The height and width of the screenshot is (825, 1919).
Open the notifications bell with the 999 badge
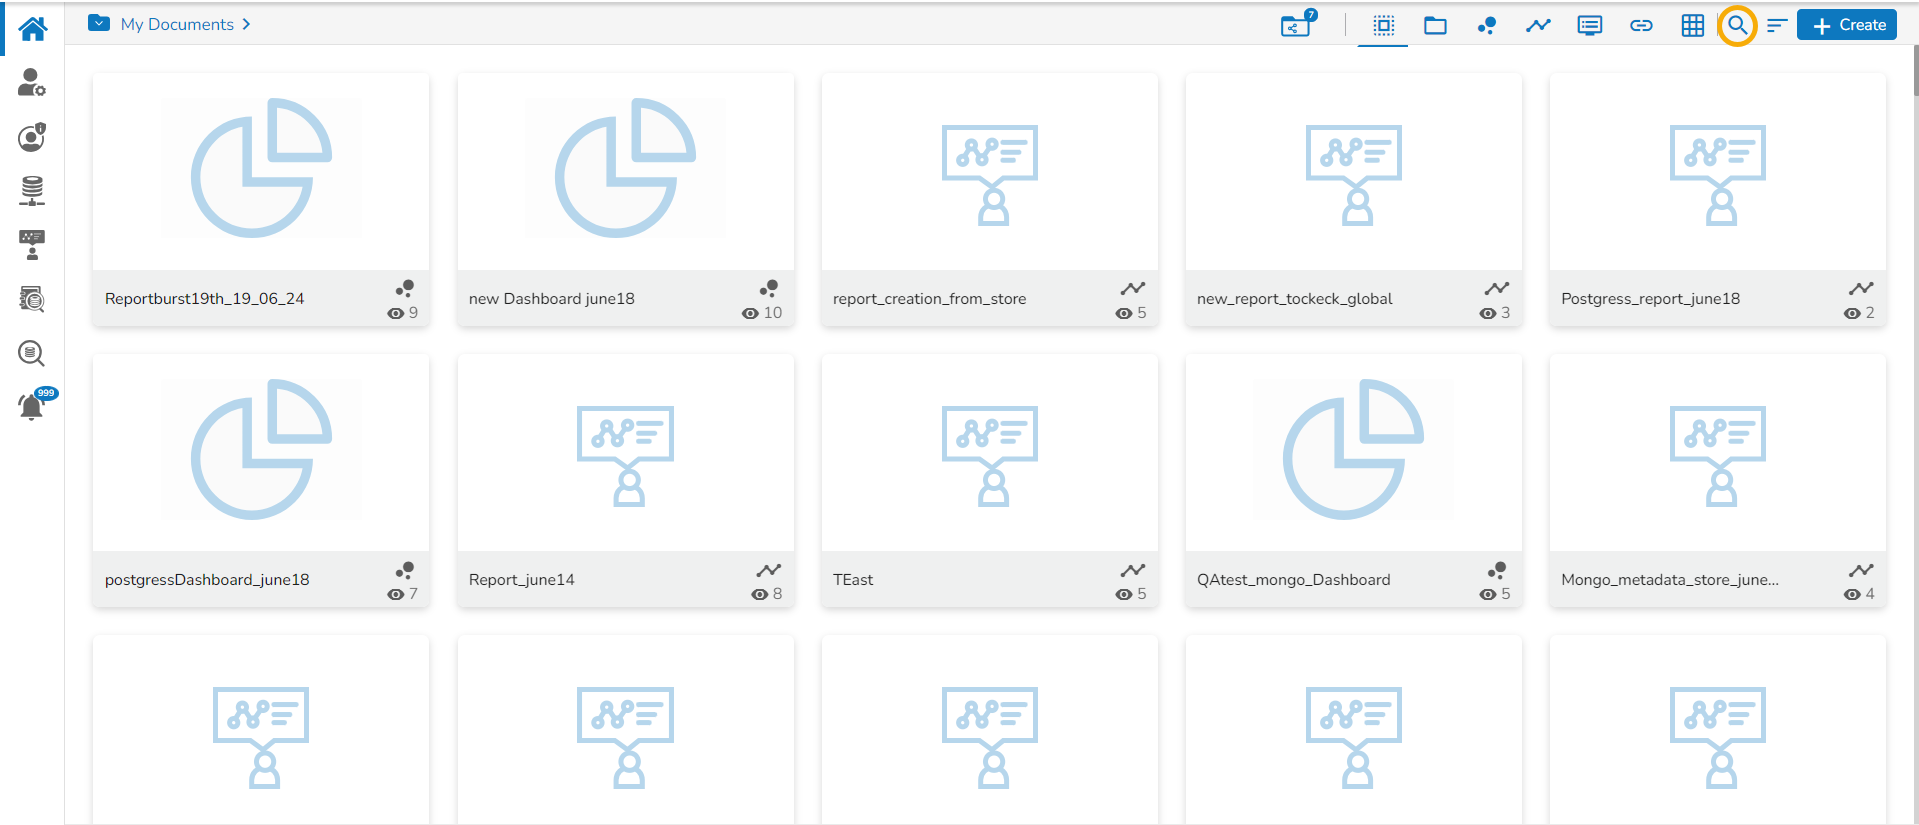[32, 406]
